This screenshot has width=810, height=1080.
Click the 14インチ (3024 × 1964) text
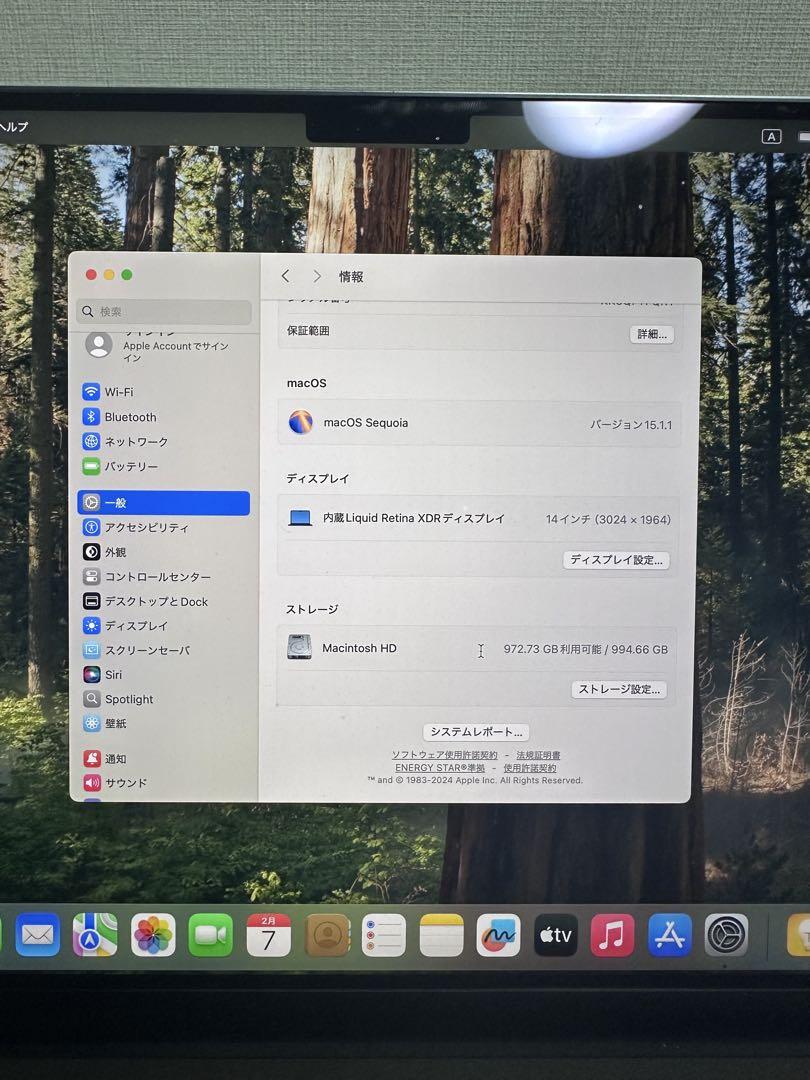pos(608,519)
